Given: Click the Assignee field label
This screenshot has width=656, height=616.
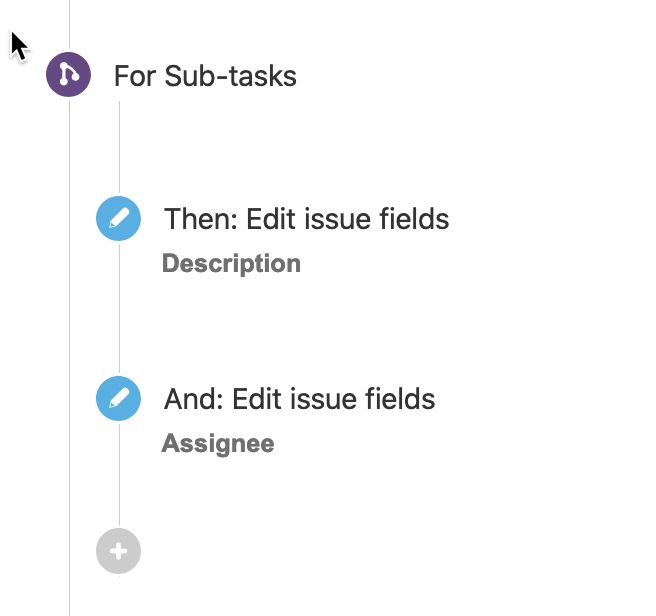Looking at the screenshot, I should (x=218, y=444).
